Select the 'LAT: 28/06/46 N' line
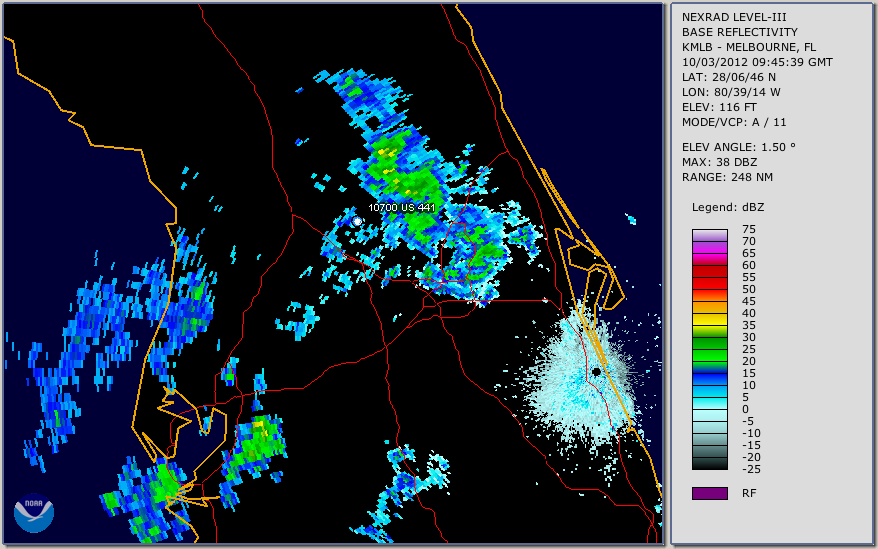 [x=728, y=77]
